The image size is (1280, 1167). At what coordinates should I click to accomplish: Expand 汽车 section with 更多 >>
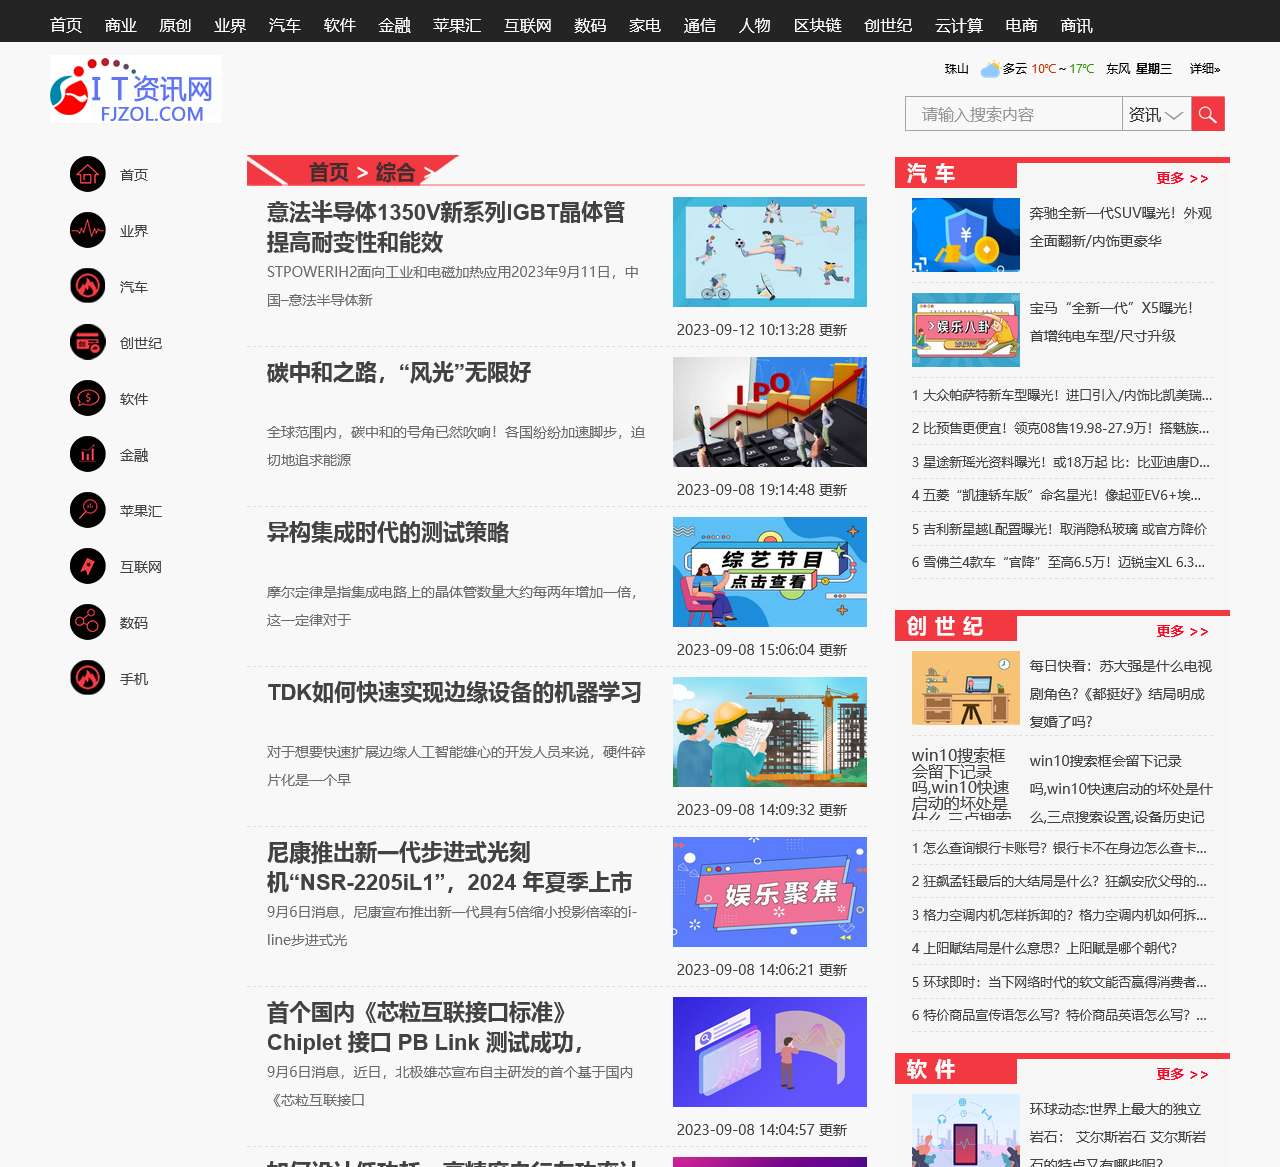1182,178
